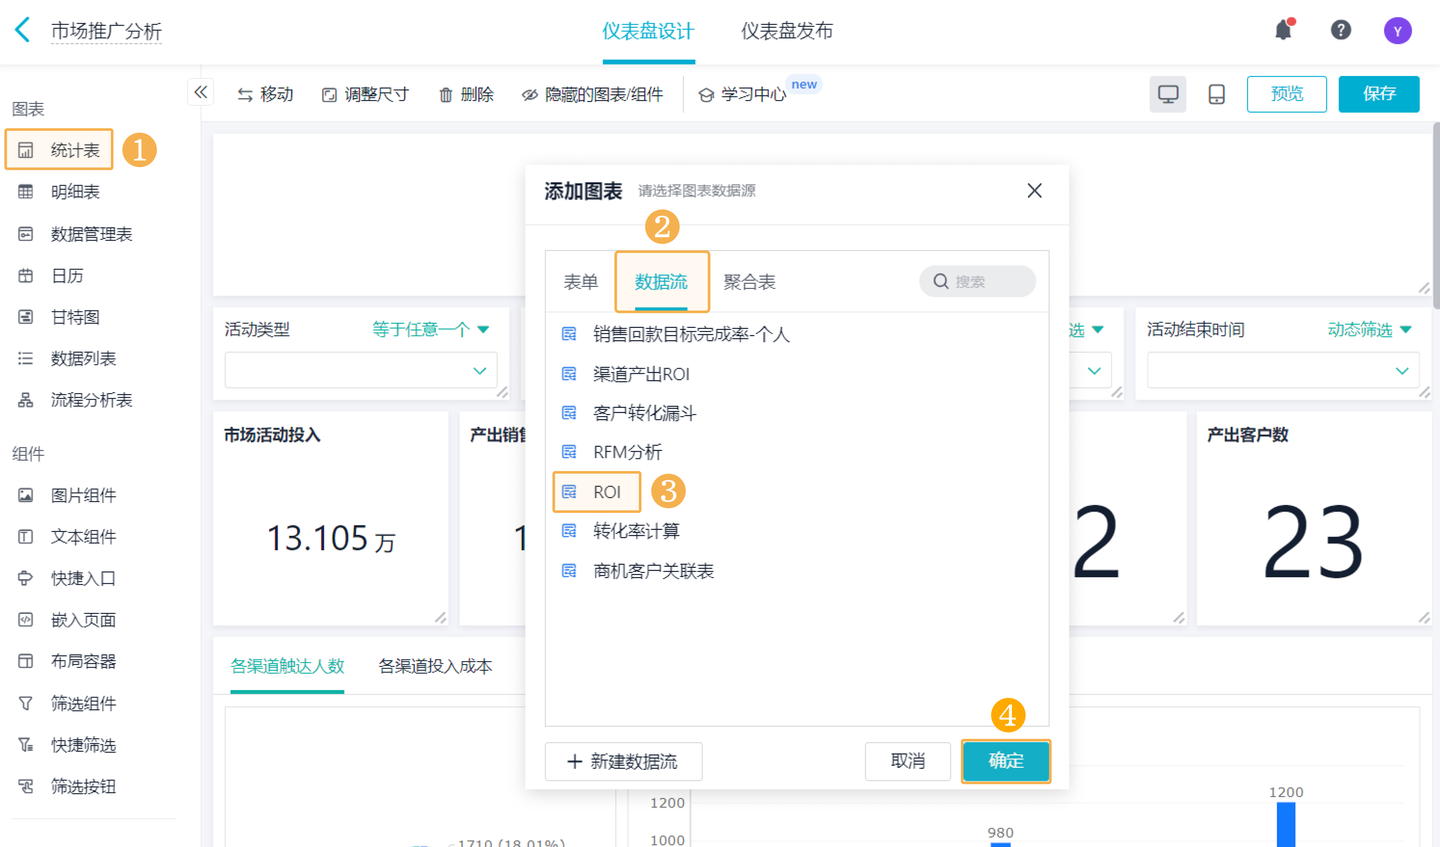Click the help question mark icon
The image size is (1440, 847).
tap(1340, 30)
